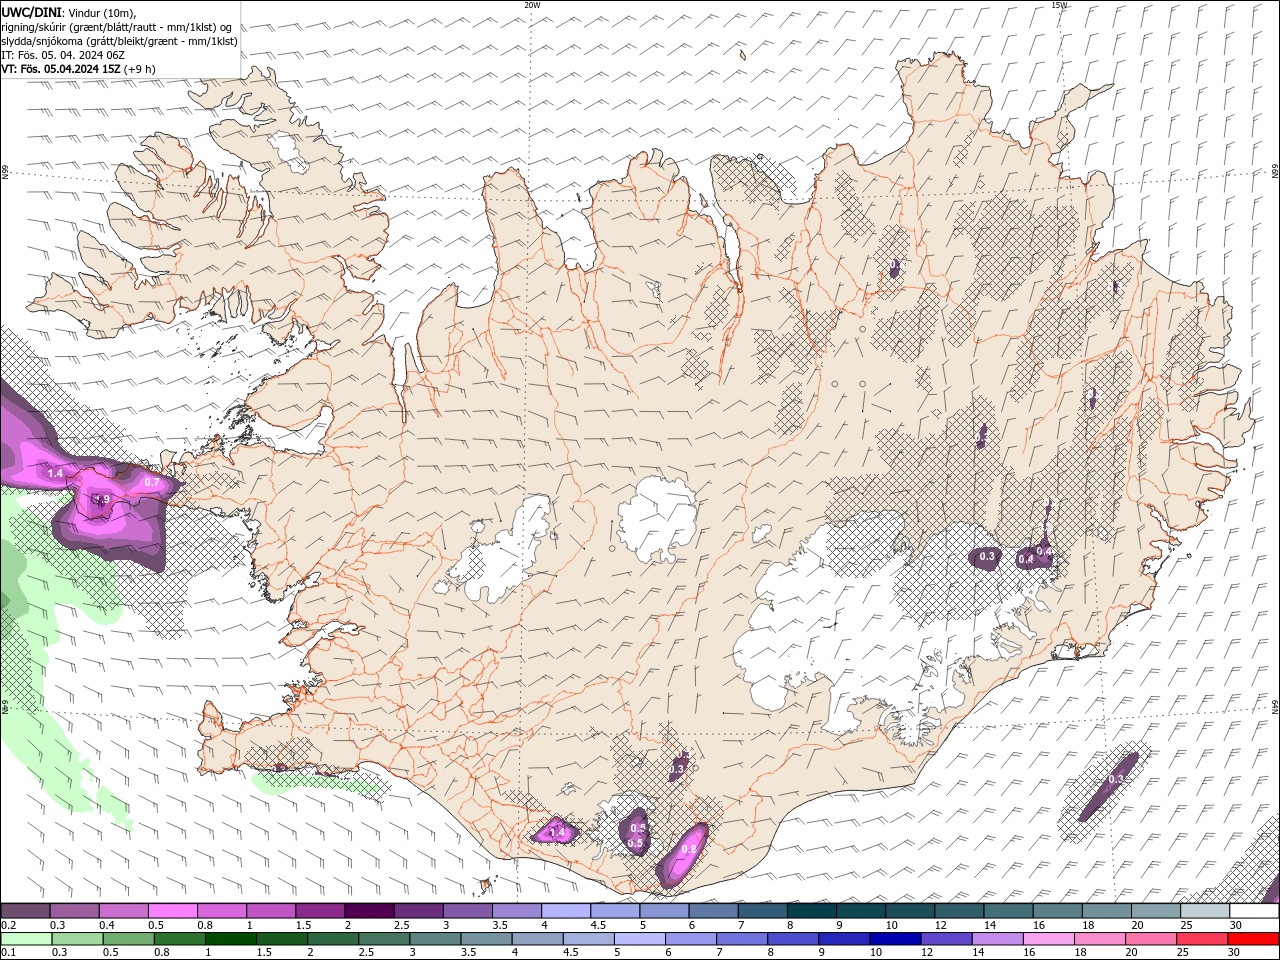Click the light pink 16 swatch in bottom legend row
This screenshot has width=1280, height=960.
tap(1049, 939)
